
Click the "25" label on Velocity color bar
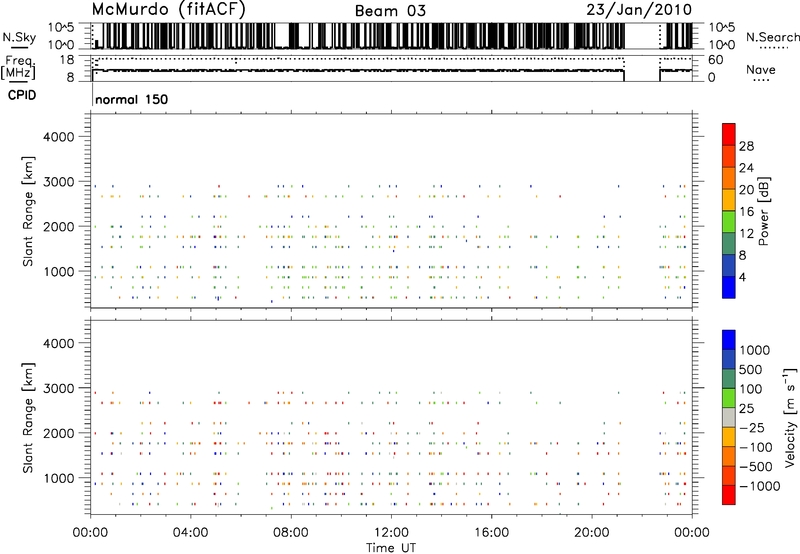[x=747, y=409]
